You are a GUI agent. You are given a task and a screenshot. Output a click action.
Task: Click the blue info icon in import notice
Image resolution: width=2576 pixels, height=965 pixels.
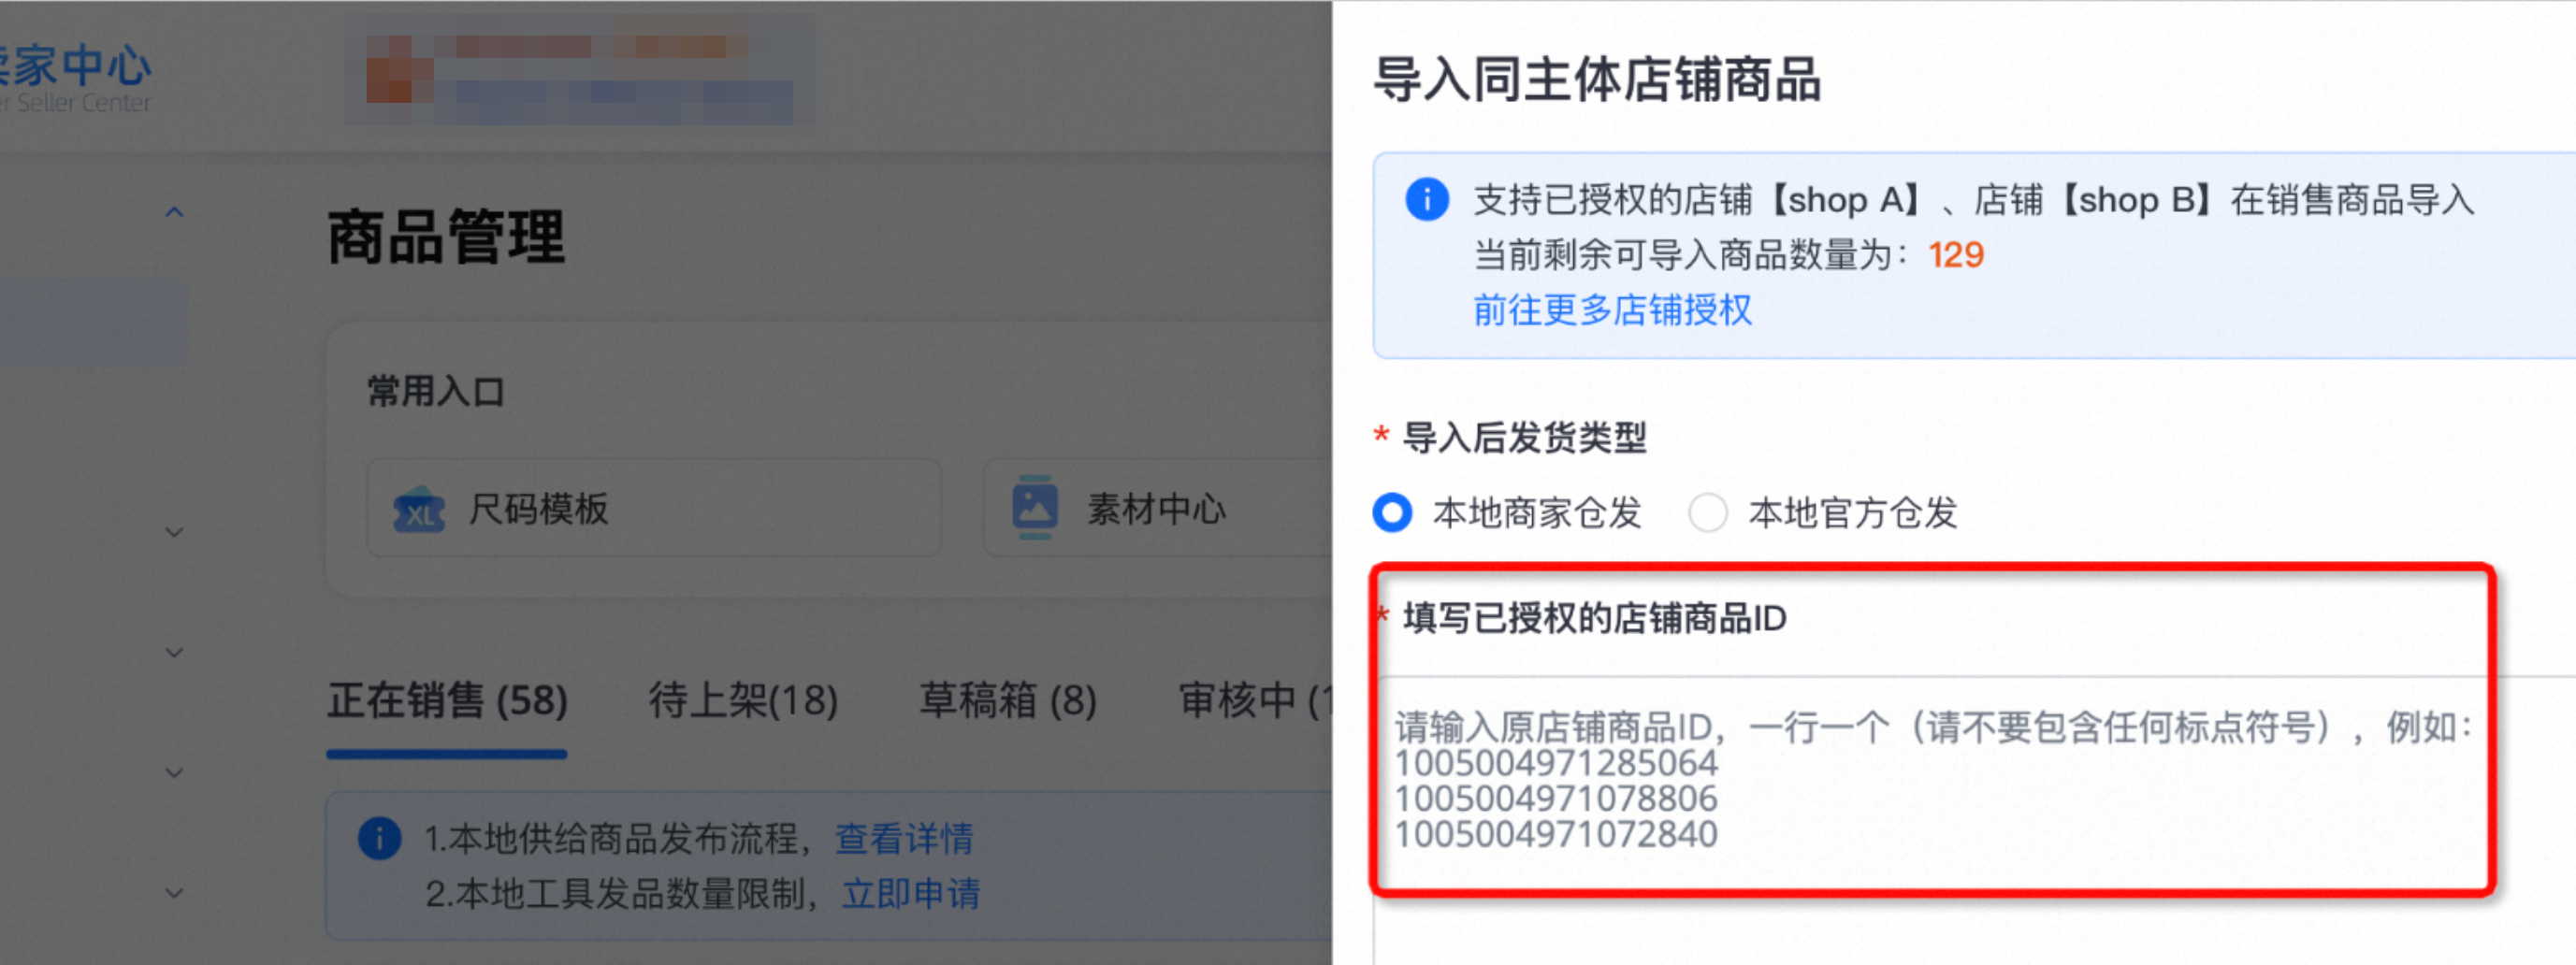coord(1426,199)
